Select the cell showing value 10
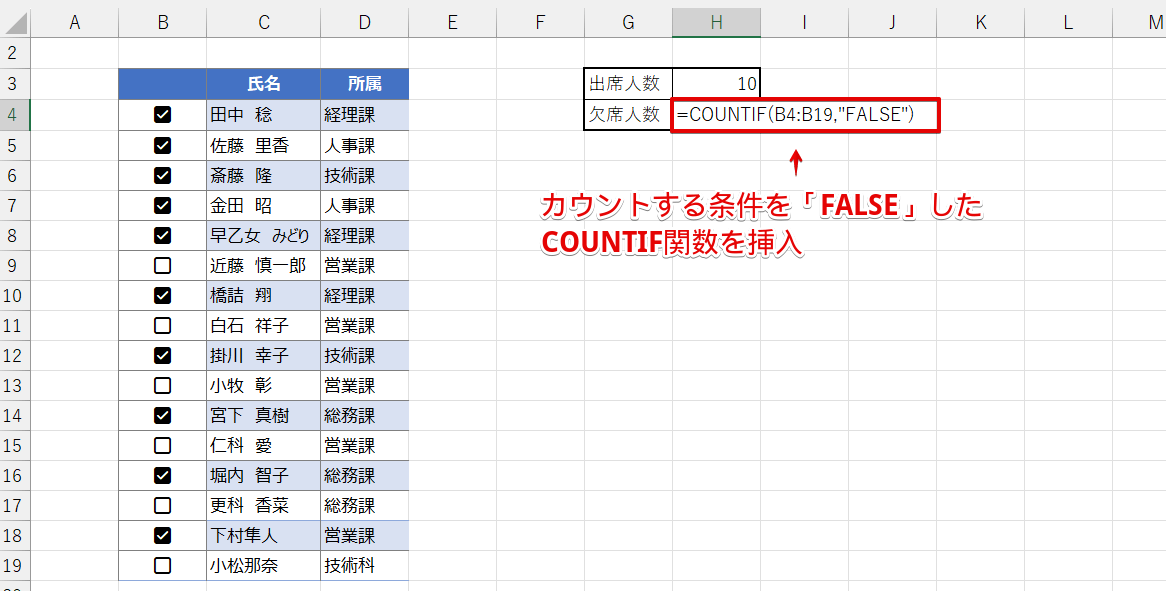 click(x=716, y=84)
